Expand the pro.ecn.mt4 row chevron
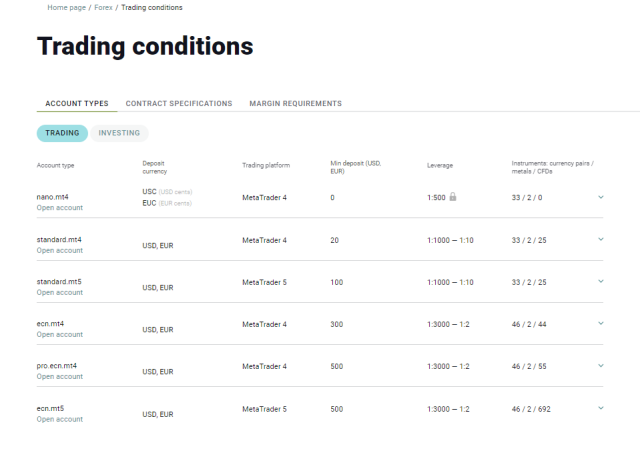The image size is (640, 453). click(x=601, y=366)
